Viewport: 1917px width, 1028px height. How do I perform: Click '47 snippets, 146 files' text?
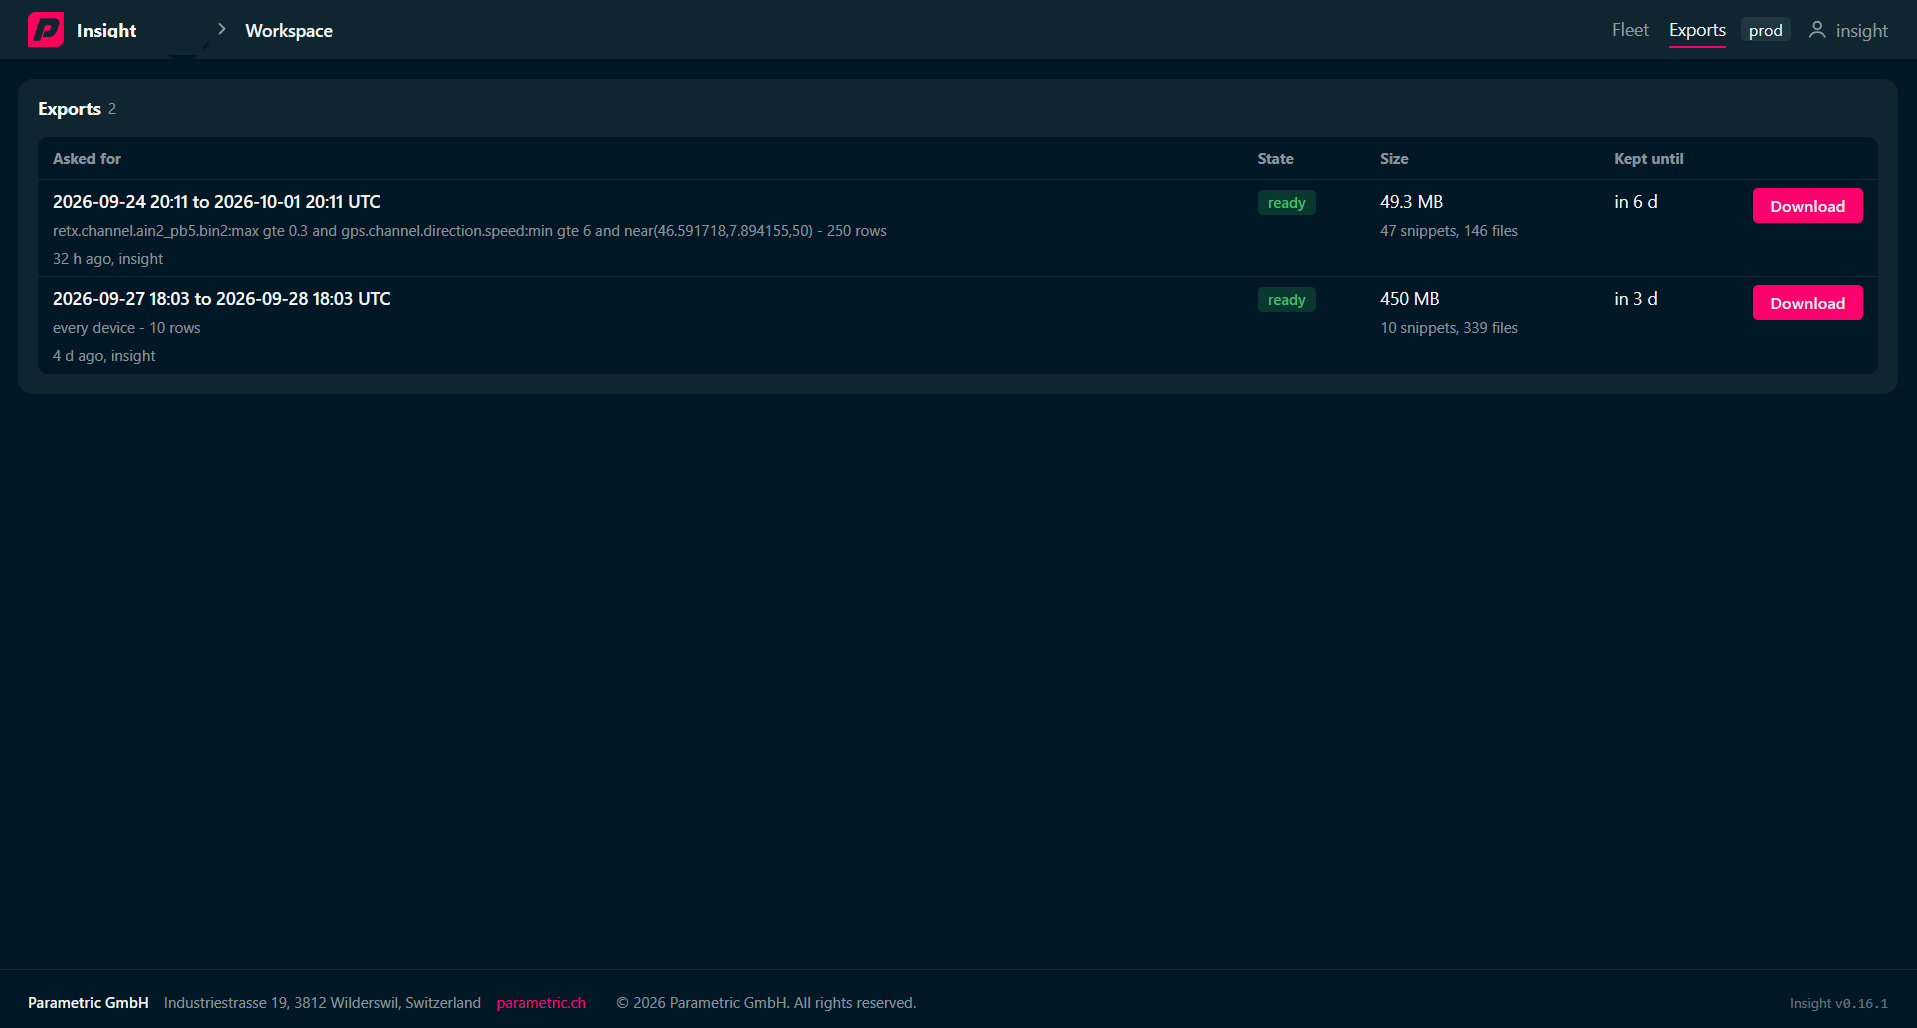pos(1449,231)
